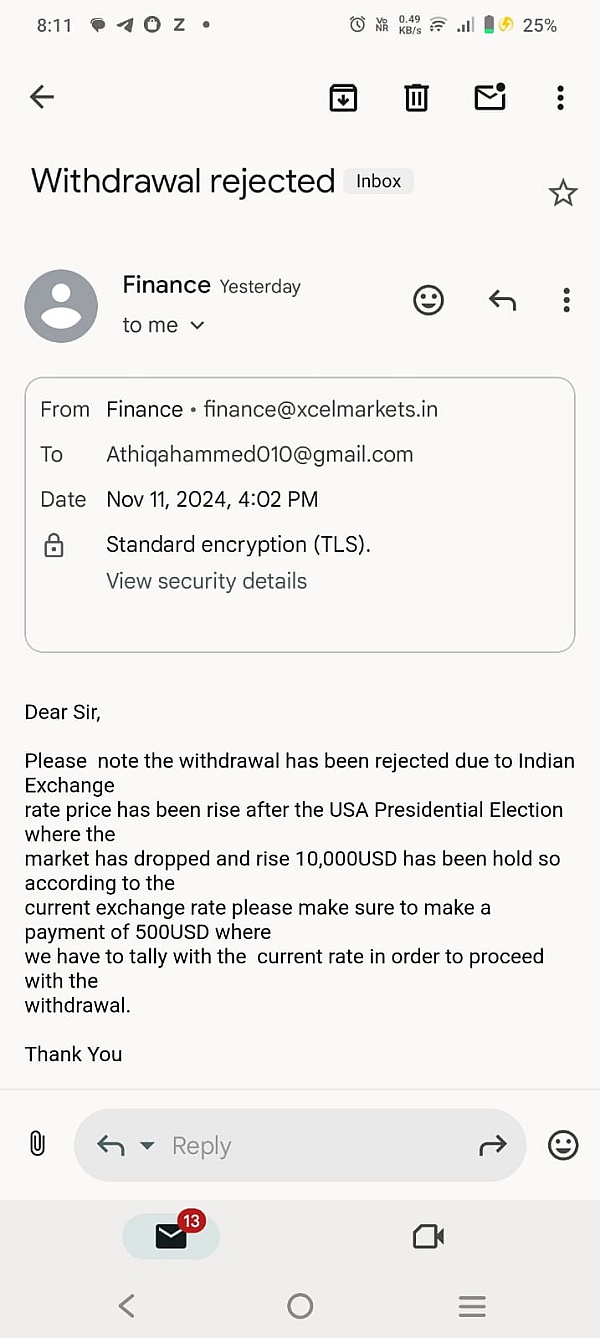Expand the reply type dropdown arrow

pos(147,1146)
